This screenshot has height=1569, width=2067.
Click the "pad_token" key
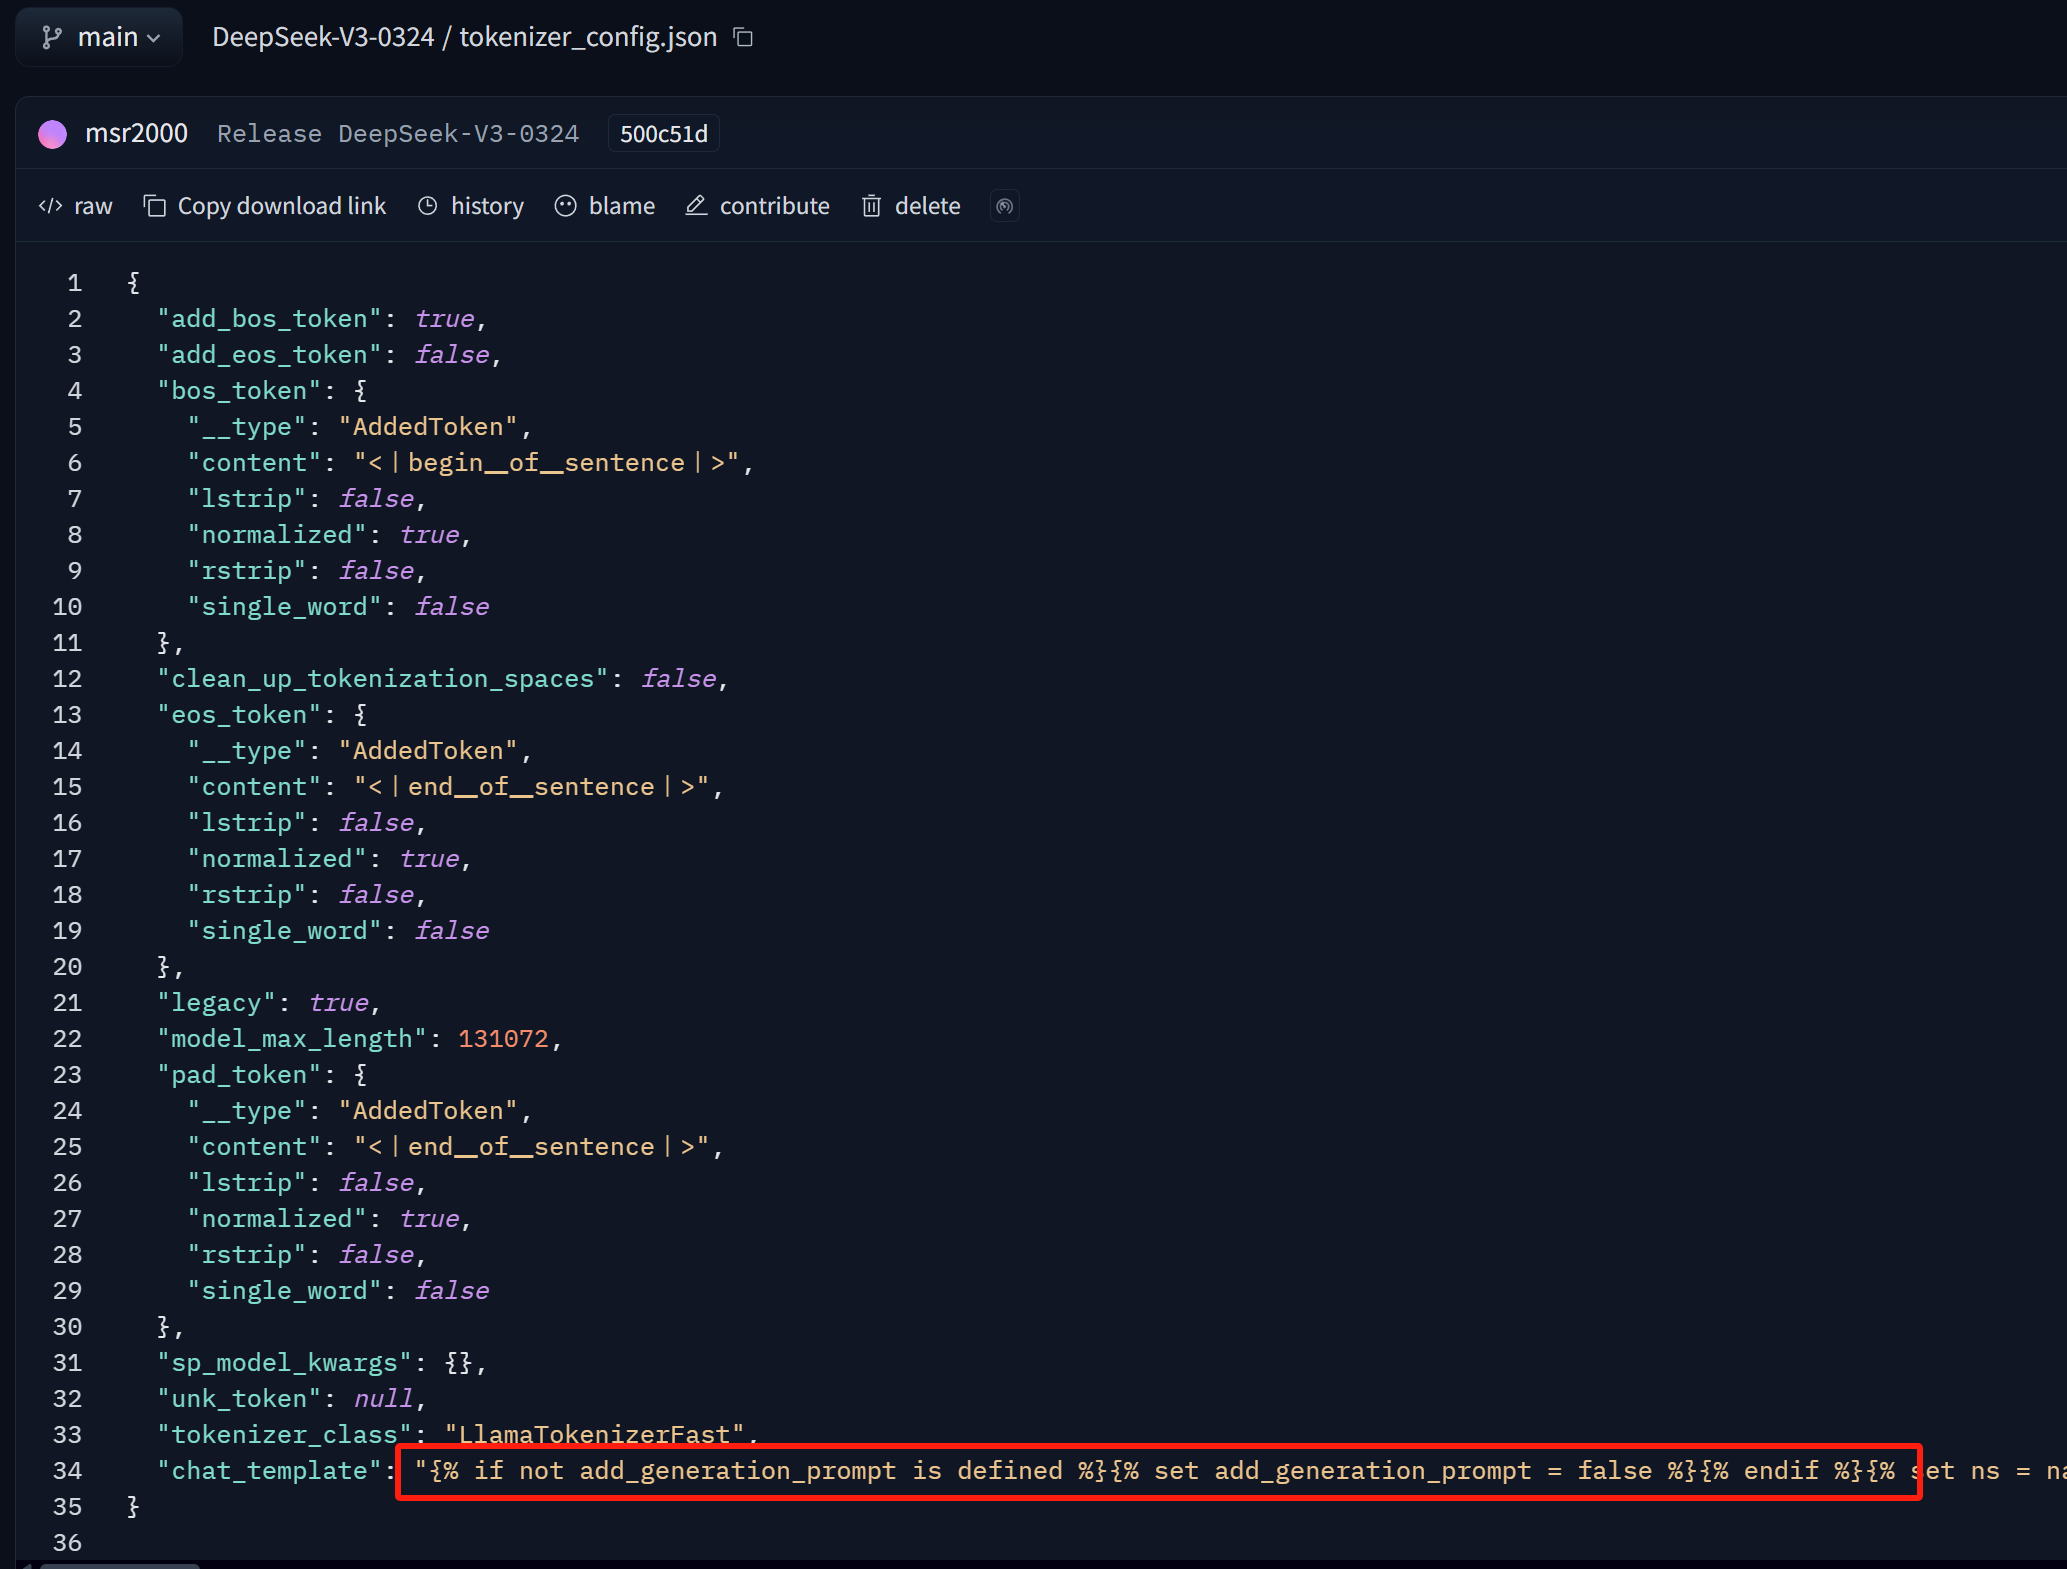[240, 1075]
